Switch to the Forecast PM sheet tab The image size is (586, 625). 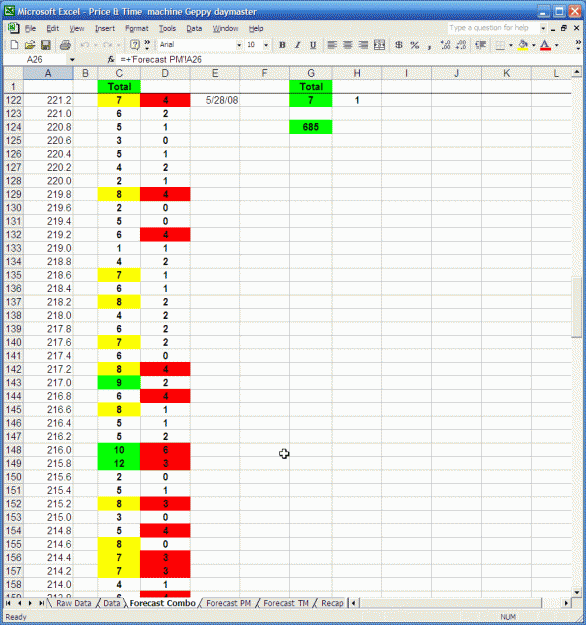(x=228, y=603)
